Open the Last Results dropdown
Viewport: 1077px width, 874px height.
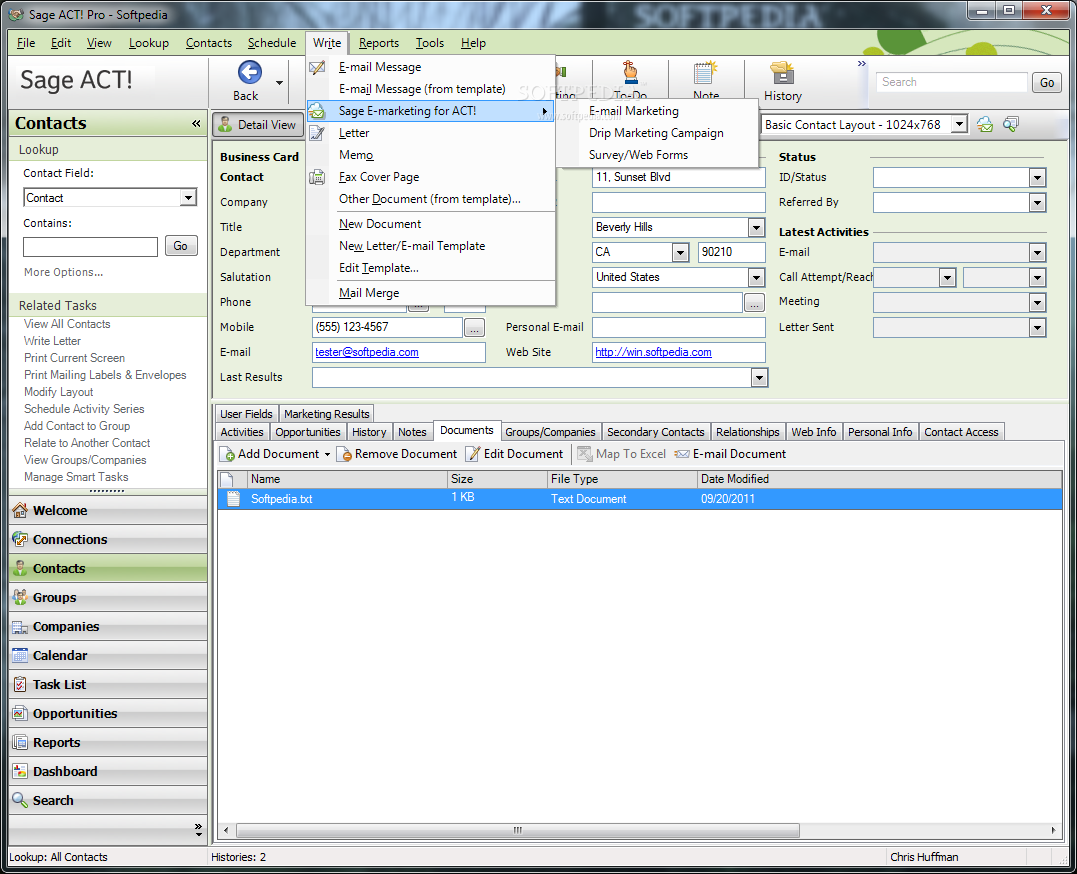pos(759,378)
